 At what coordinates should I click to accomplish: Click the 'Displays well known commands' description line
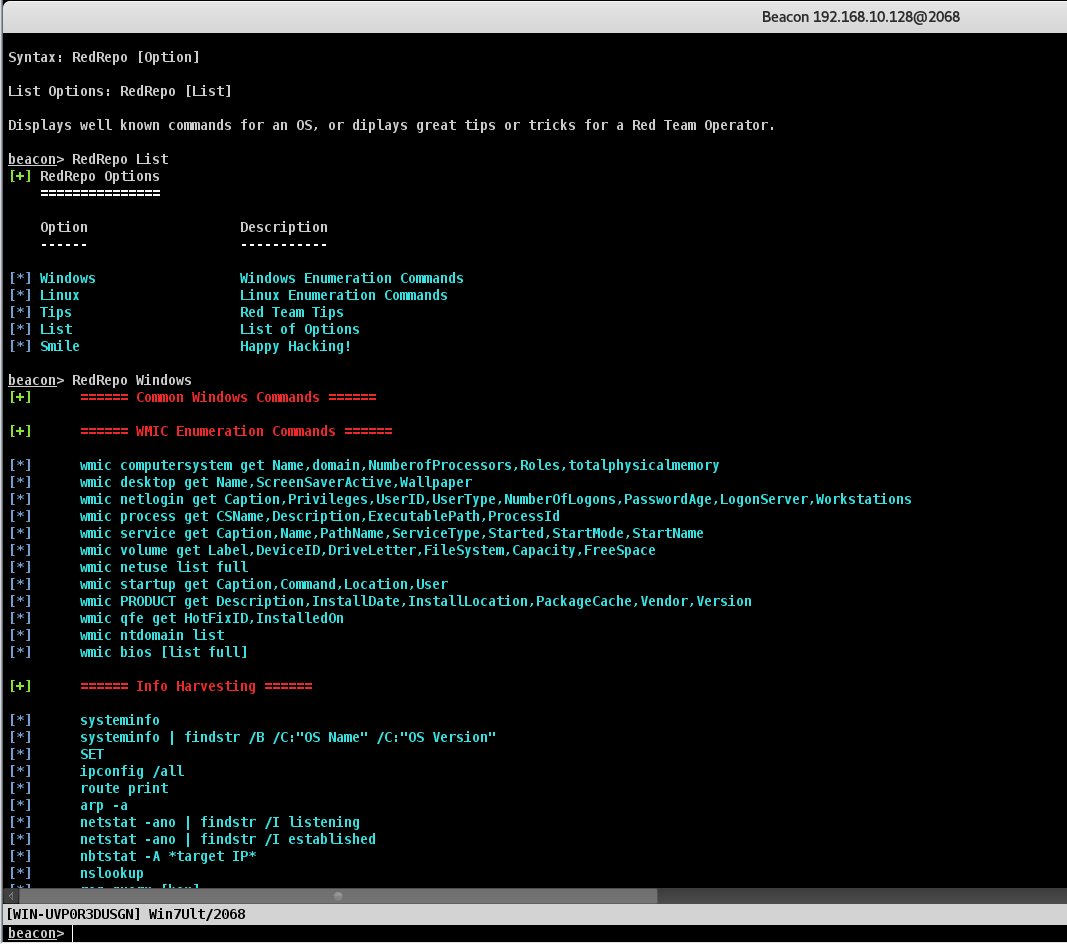point(391,125)
